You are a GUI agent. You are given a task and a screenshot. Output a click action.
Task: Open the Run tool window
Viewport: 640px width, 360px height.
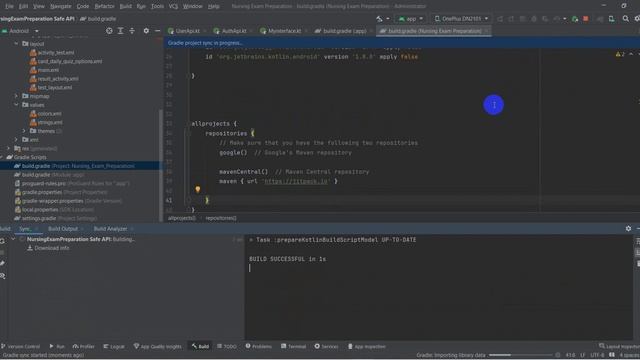[57, 347]
